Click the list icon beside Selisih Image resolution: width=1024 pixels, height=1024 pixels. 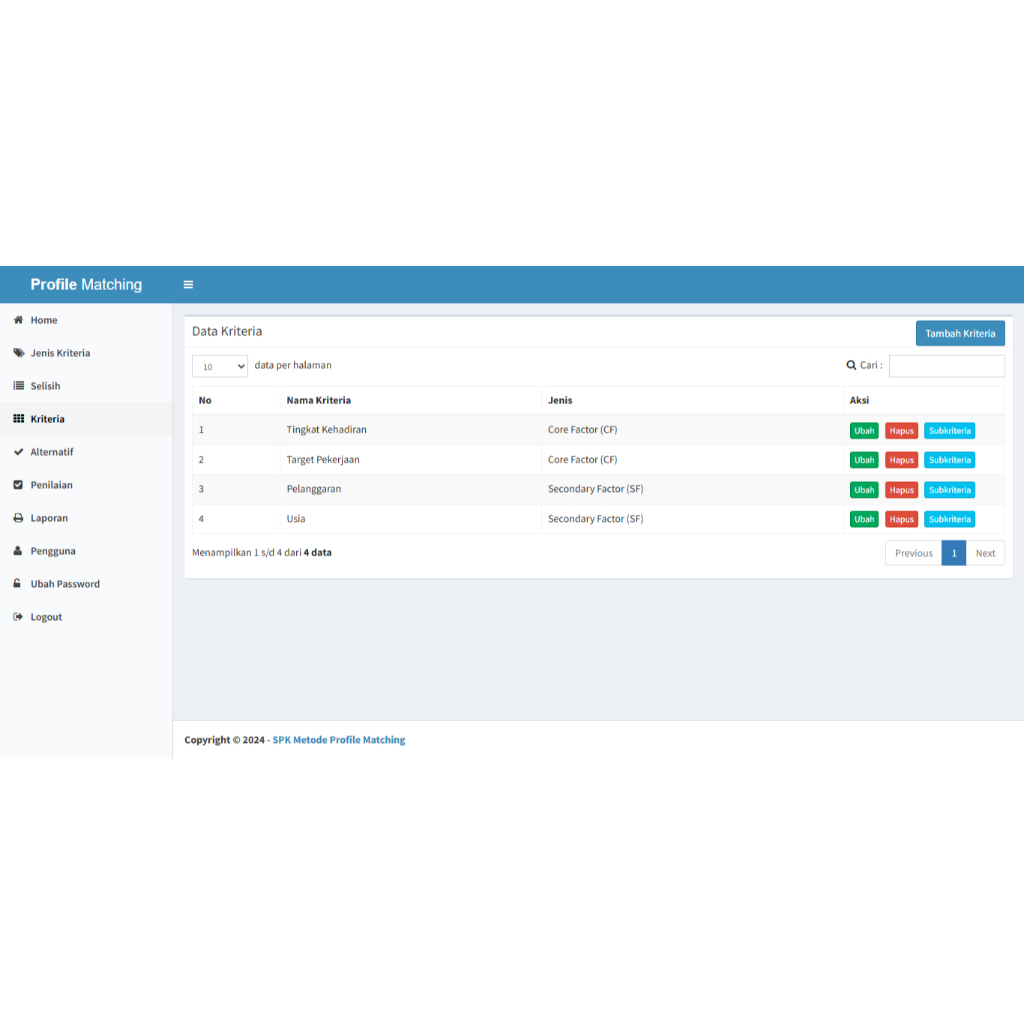[x=18, y=386]
